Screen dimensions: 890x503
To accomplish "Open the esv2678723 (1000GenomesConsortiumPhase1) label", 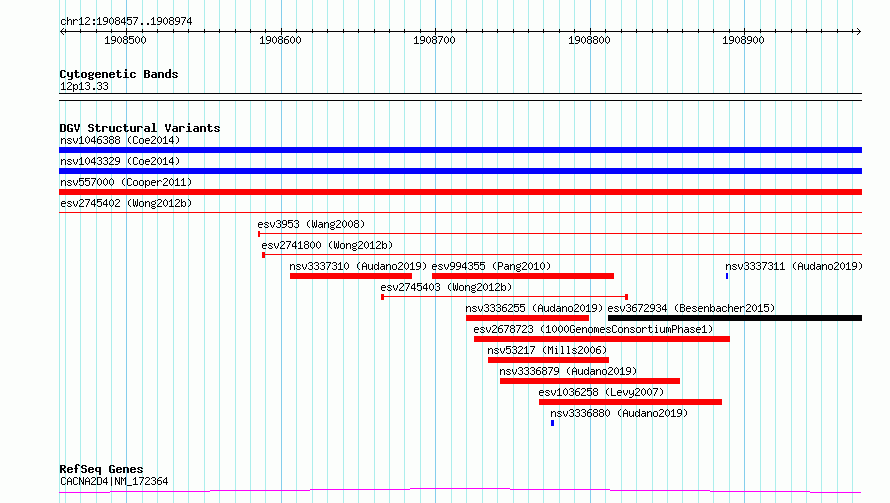I will tap(593, 329).
